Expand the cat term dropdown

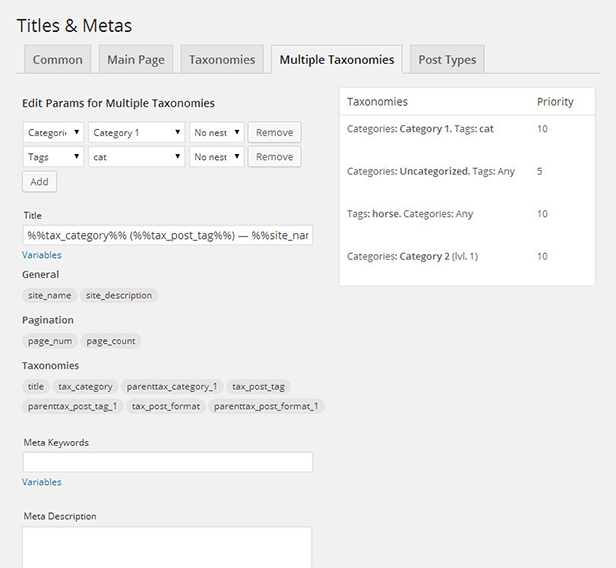pos(136,157)
